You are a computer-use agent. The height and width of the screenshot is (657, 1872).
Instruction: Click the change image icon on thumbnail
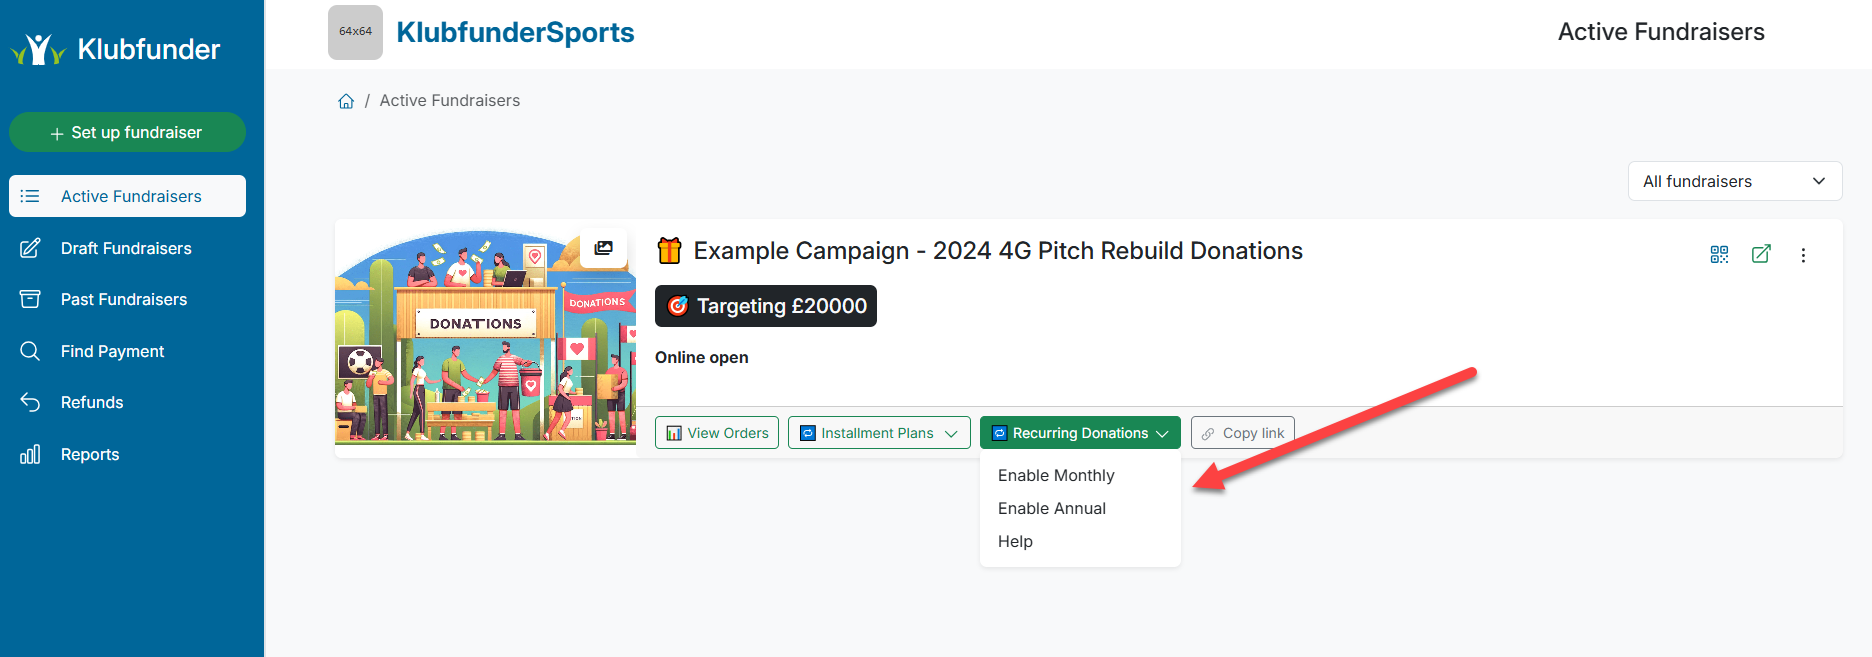click(x=603, y=248)
